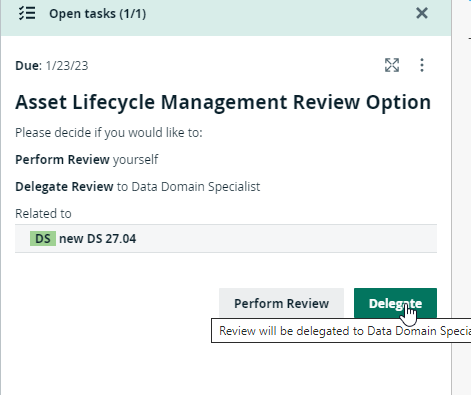
Task: Click the 'Perform Review yourself' description line
Action: [87, 160]
